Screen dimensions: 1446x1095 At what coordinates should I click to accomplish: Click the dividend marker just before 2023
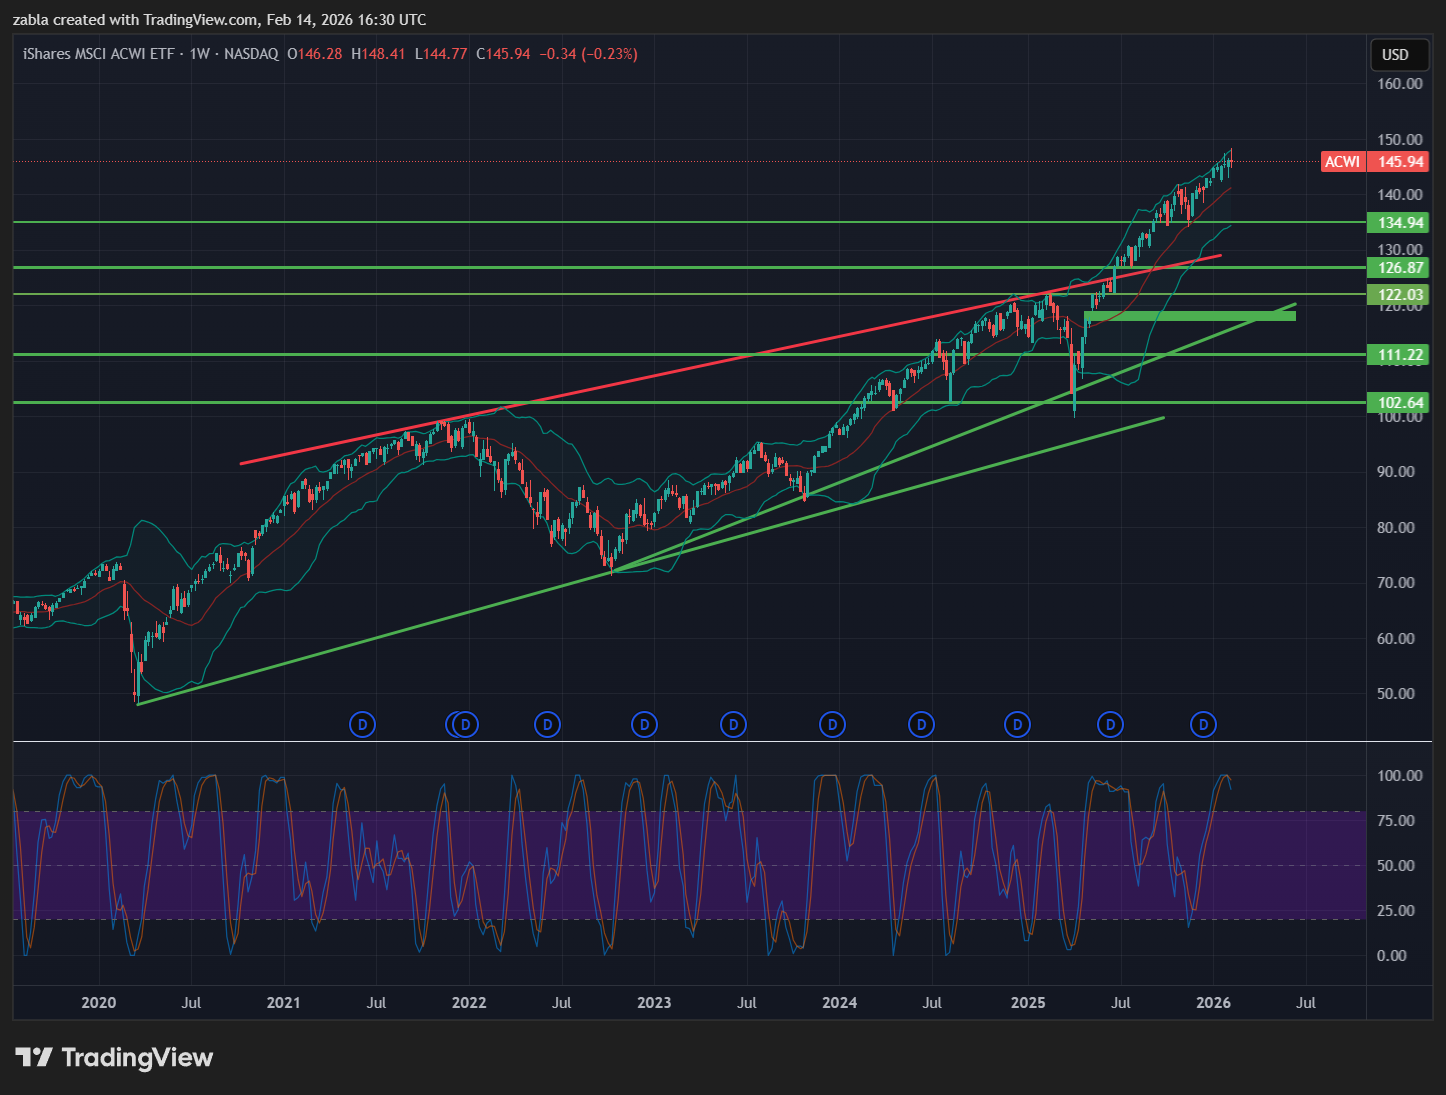645,724
